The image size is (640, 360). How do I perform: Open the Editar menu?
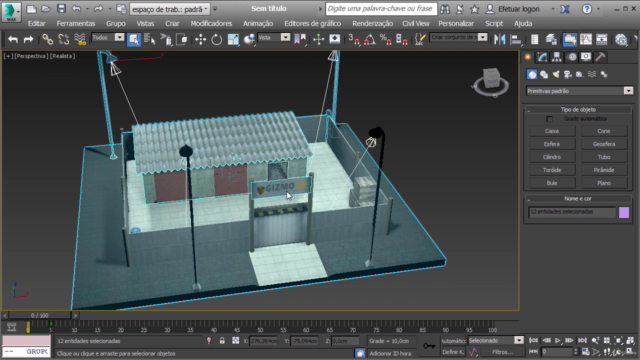(36, 24)
